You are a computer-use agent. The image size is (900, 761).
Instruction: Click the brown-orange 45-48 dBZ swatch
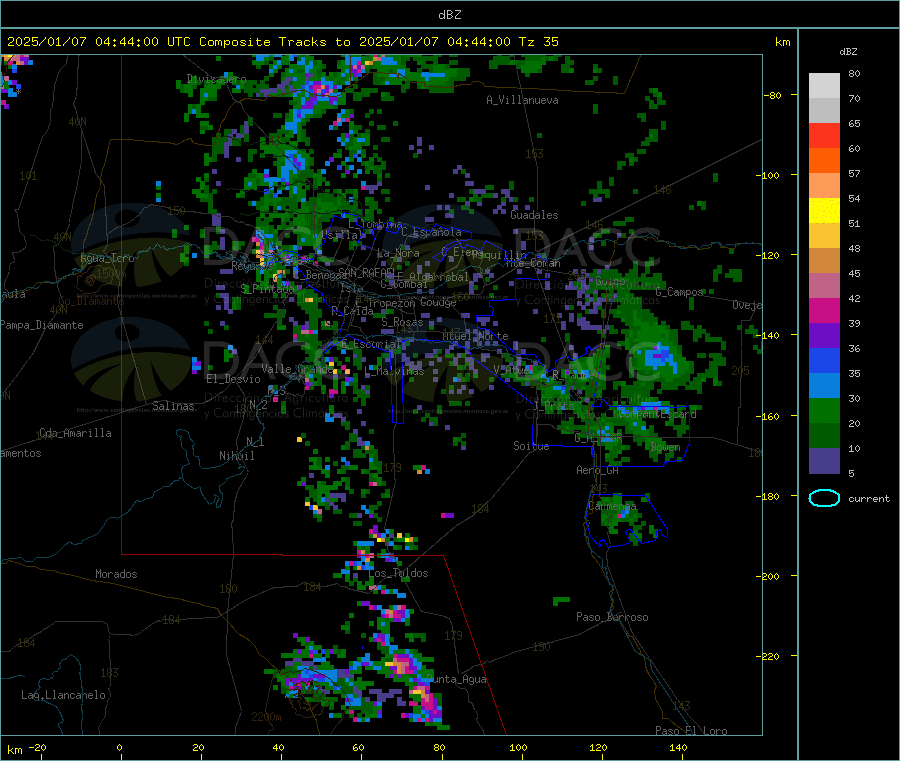(824, 261)
